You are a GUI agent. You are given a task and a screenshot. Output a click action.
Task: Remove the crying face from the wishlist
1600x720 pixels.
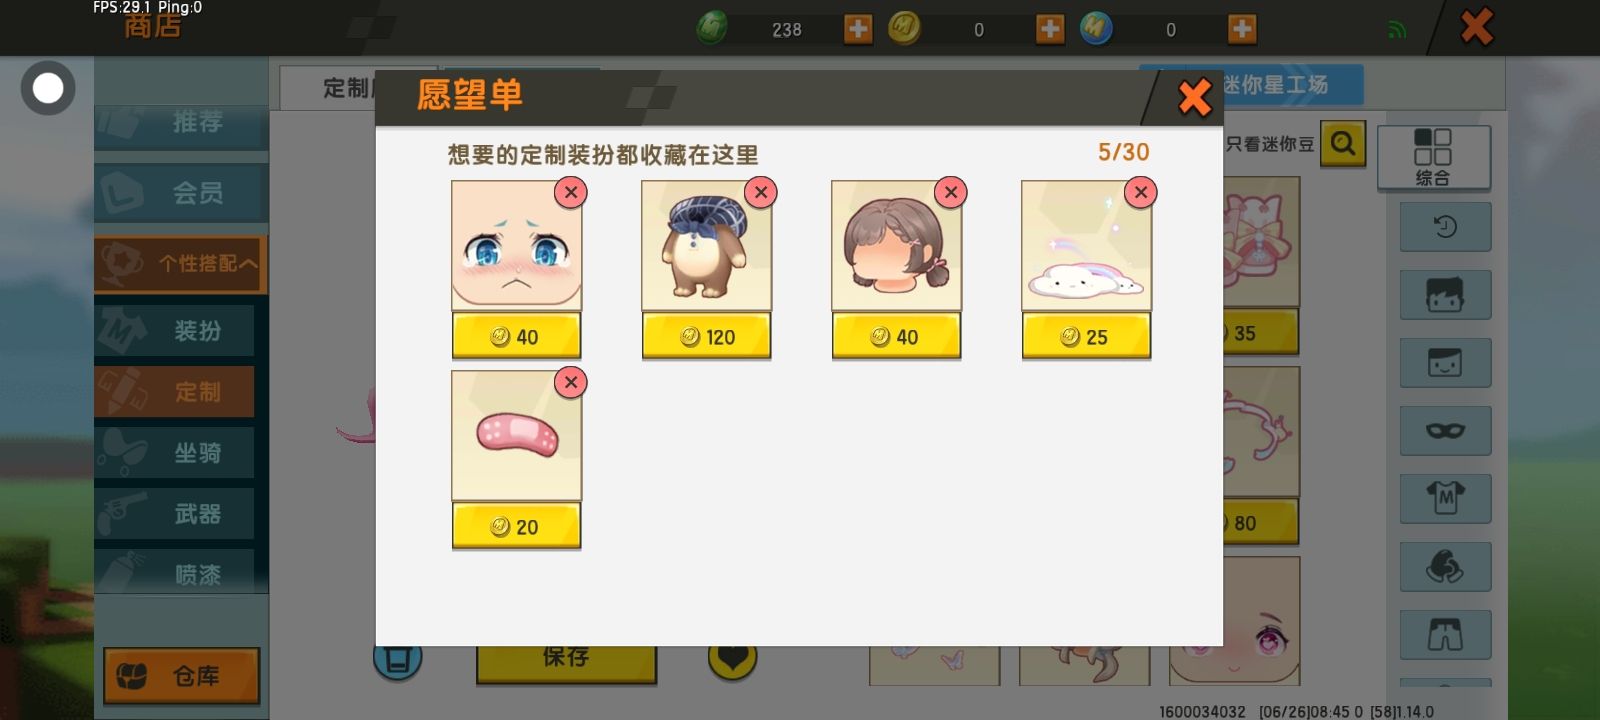click(571, 192)
